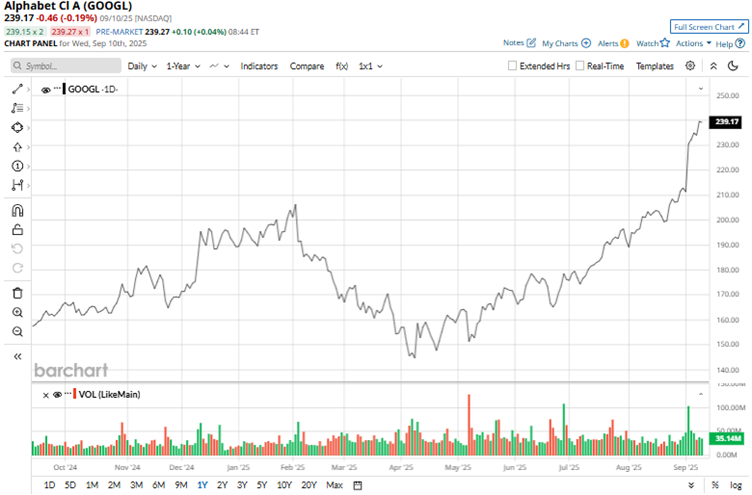This screenshot has height=495, width=752.
Task: Open the Actions dropdown menu
Action: tap(693, 43)
